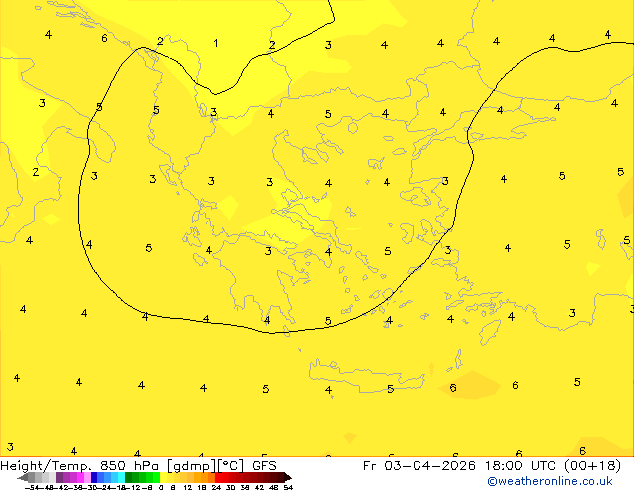This screenshot has width=634, height=490.
Task: Click the bright red swatch at 24 in legend
Action: click(x=218, y=477)
